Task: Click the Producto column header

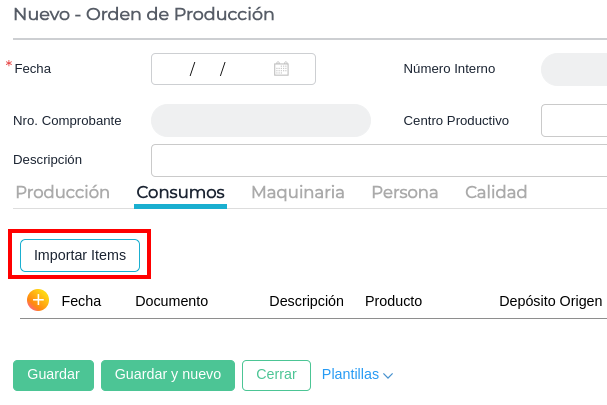Action: pos(393,301)
